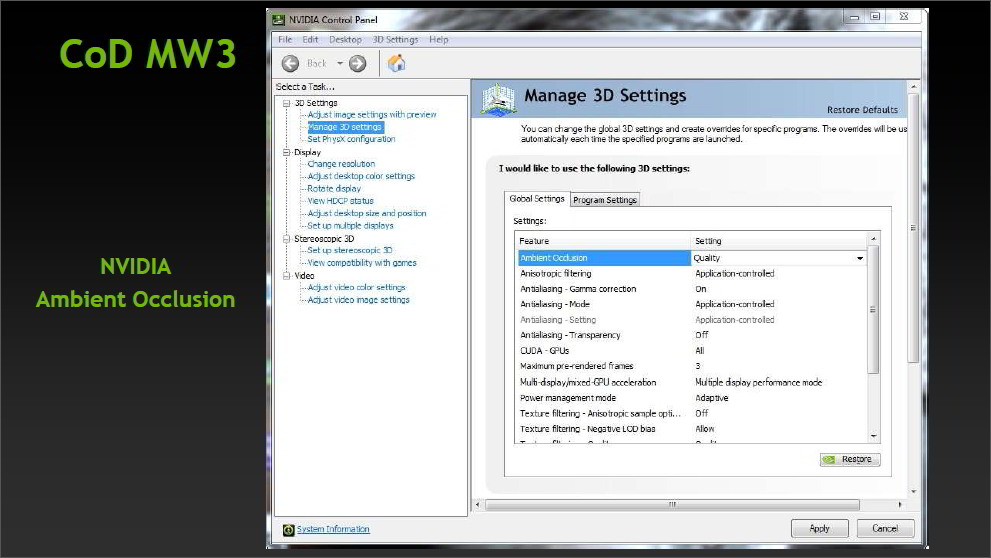The width and height of the screenshot is (991, 558).
Task: Open the Help menu
Action: pyautogui.click(x=439, y=39)
